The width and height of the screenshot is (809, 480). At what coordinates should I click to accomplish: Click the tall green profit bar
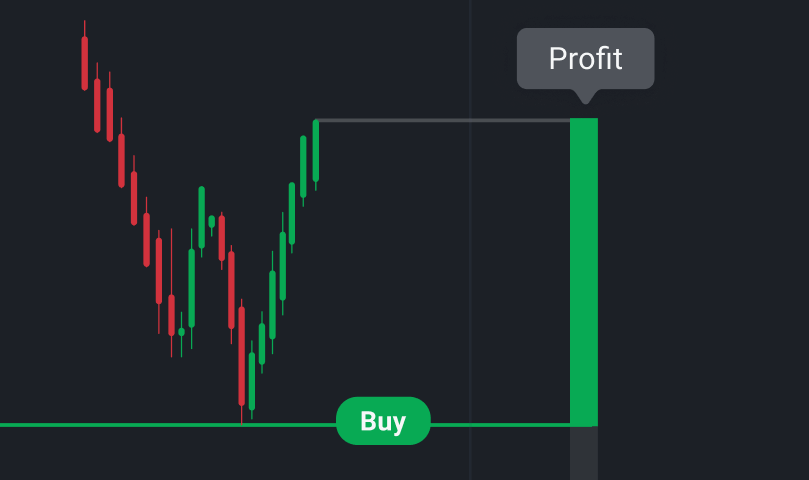[x=583, y=270]
